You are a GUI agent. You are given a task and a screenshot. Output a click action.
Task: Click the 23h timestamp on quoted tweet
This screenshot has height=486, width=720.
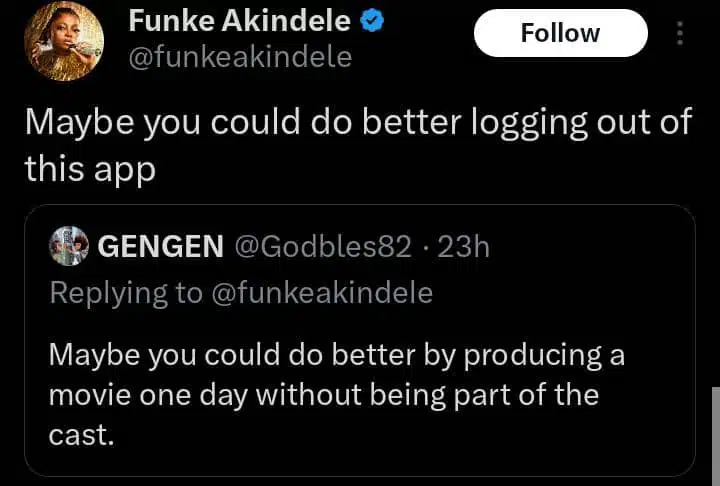pyautogui.click(x=462, y=246)
